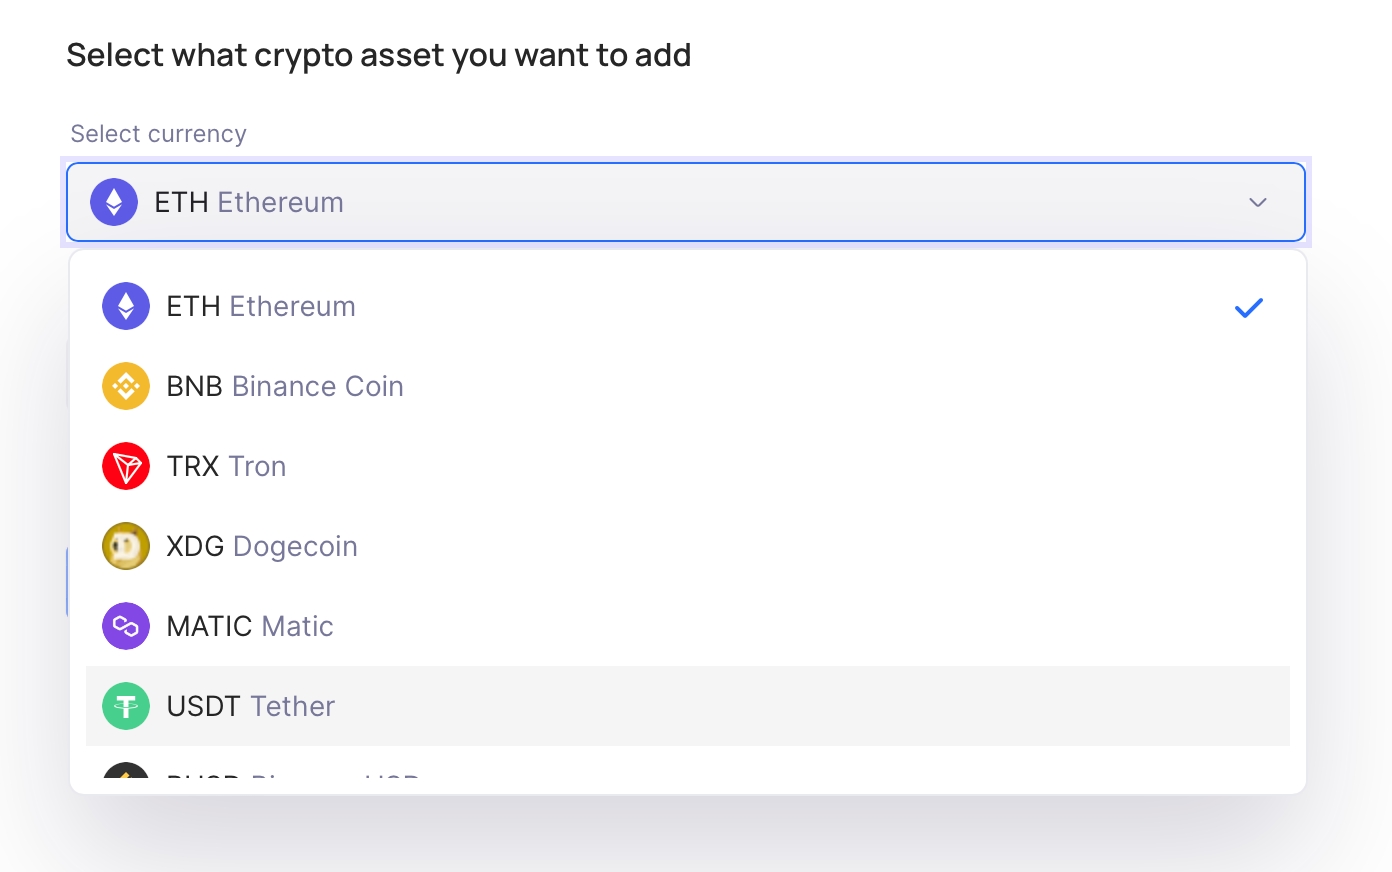Collapse the list using the chevron arrow

pyautogui.click(x=1258, y=203)
